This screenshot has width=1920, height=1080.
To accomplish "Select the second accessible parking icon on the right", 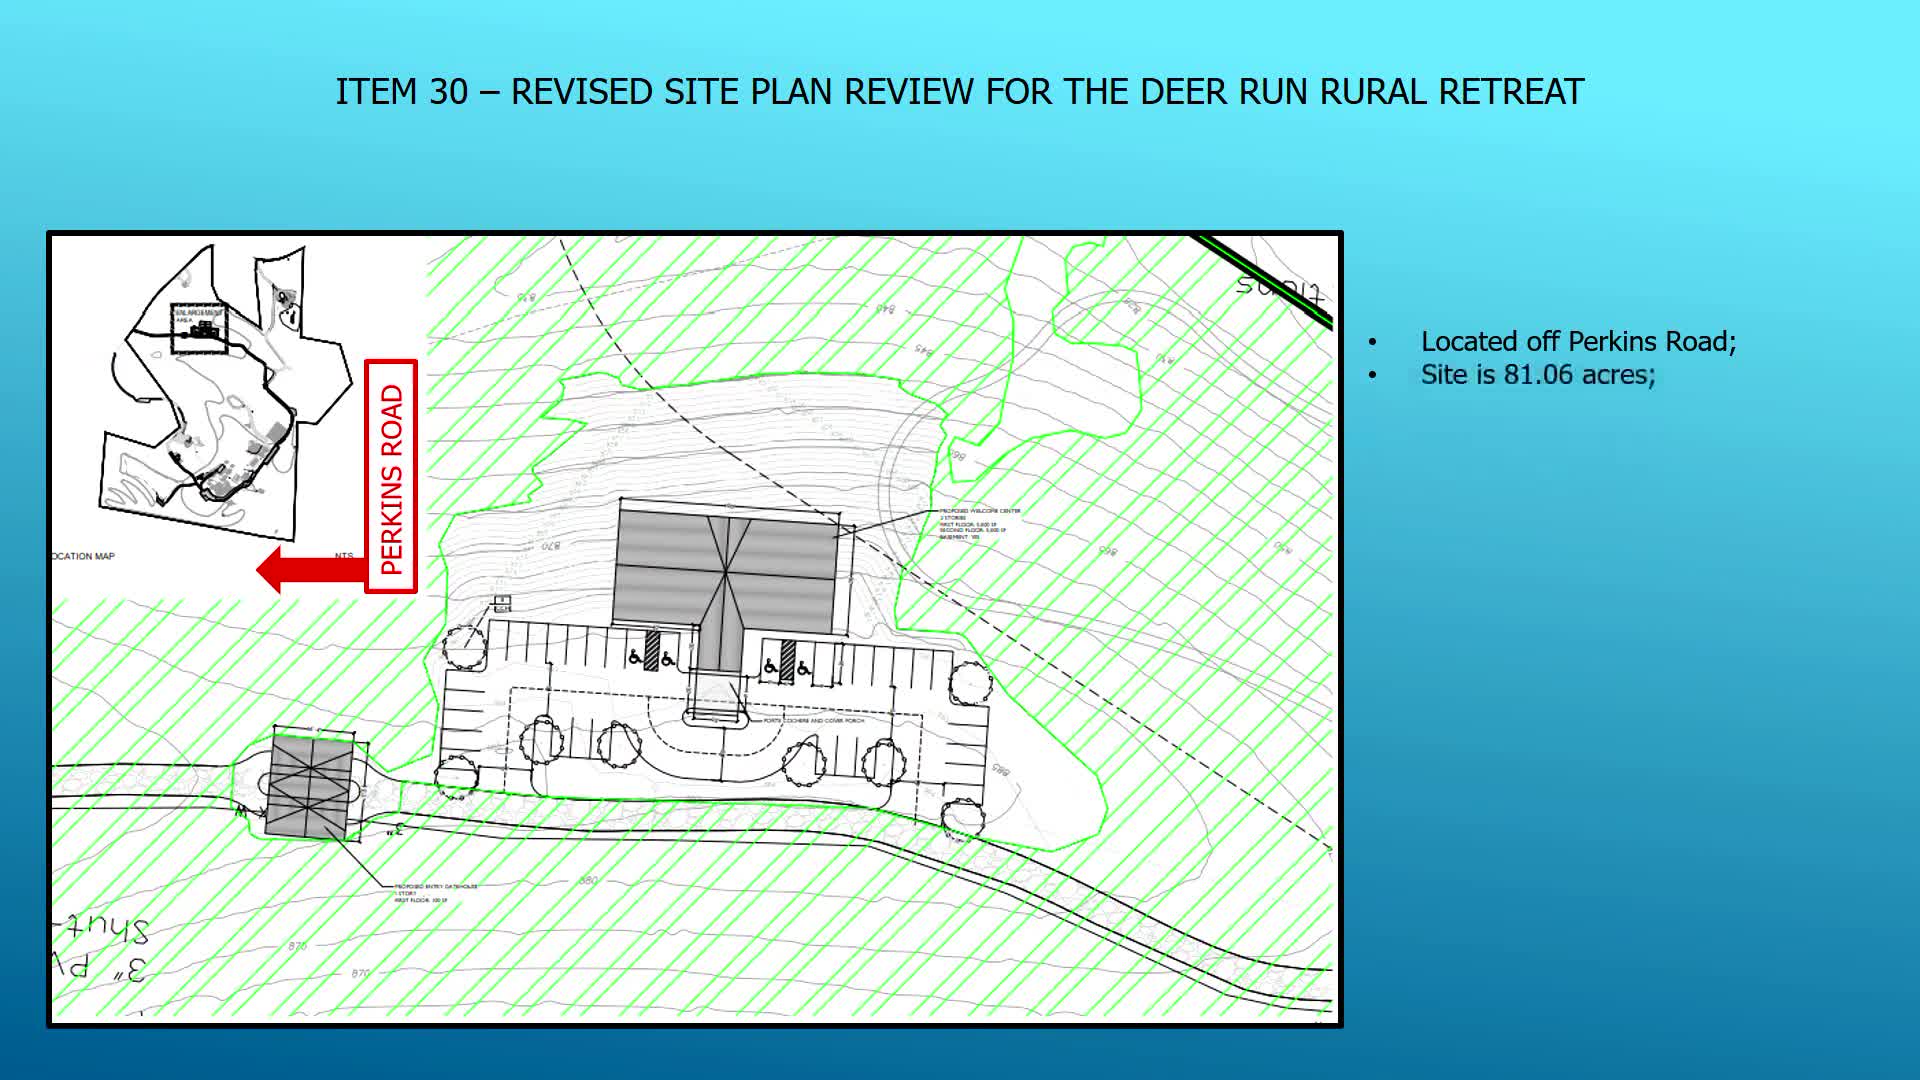I will click(803, 669).
